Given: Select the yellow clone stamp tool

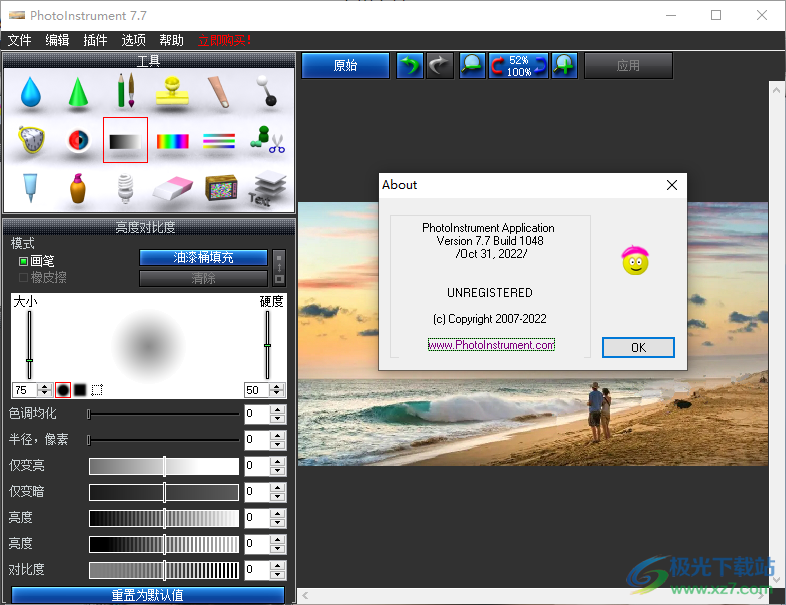Looking at the screenshot, I should pos(172,91).
